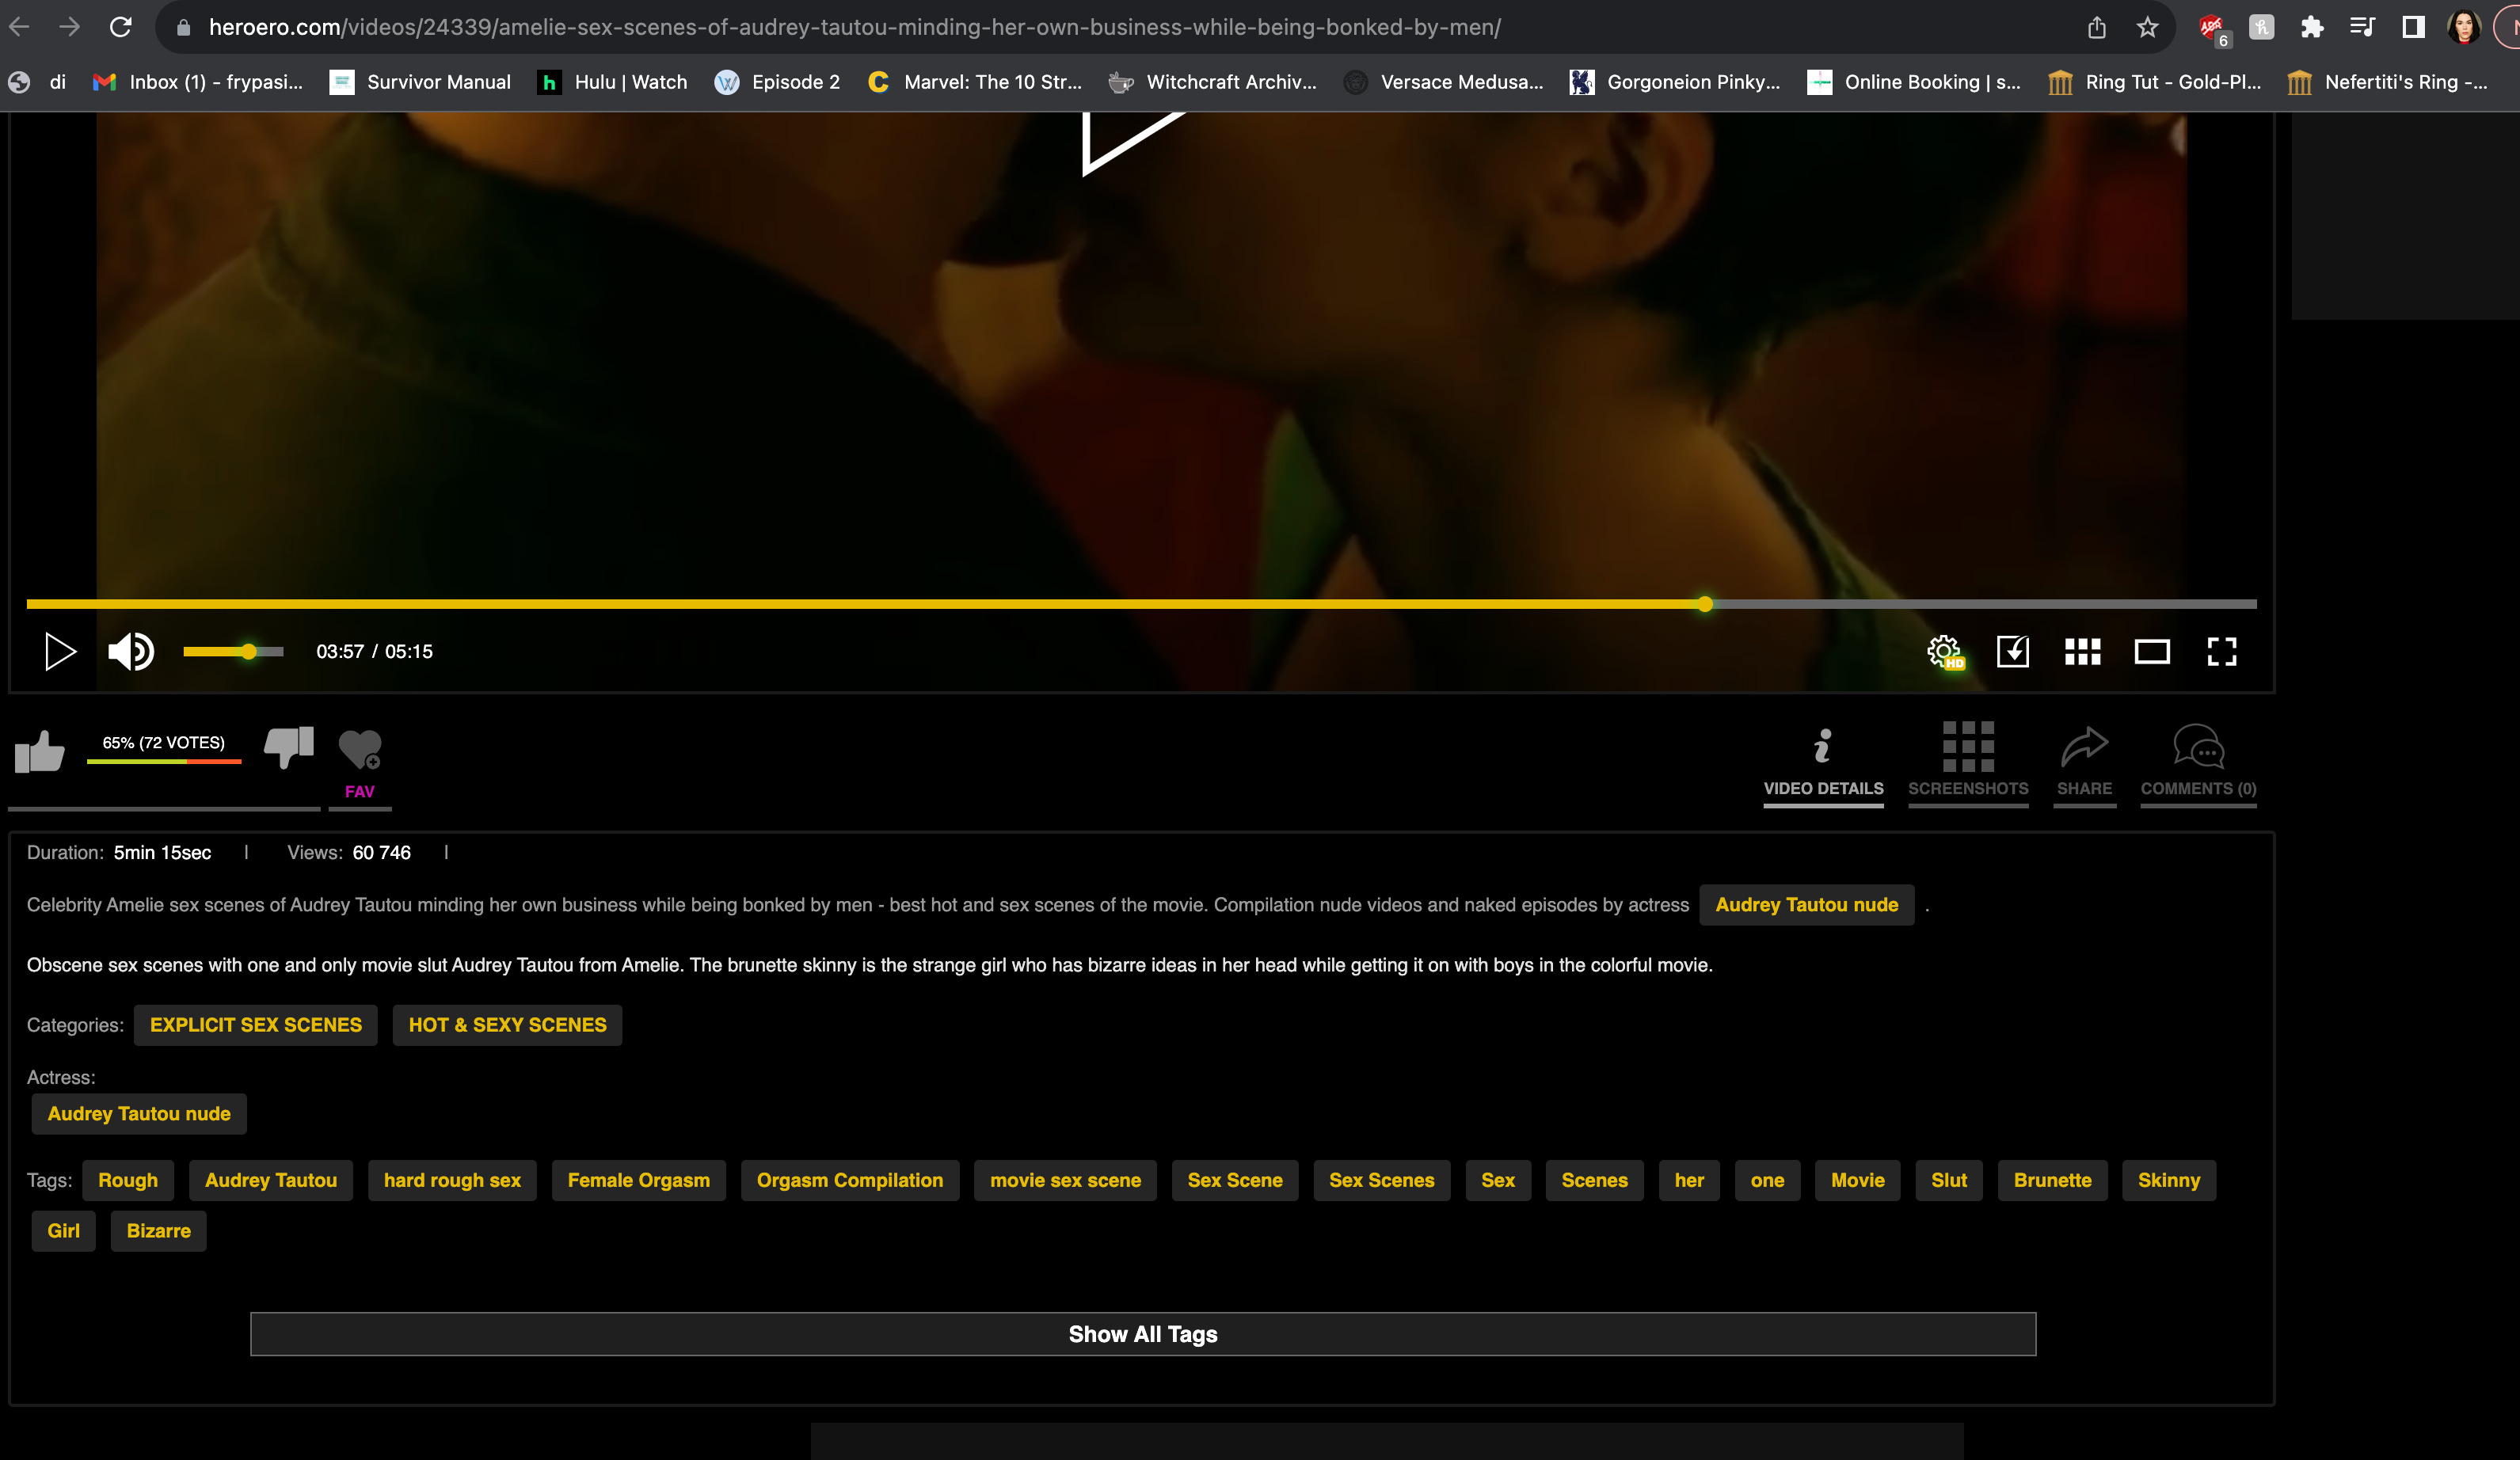Image resolution: width=2520 pixels, height=1460 pixels.
Task: Like the video with the thumbs up
Action: [39, 751]
